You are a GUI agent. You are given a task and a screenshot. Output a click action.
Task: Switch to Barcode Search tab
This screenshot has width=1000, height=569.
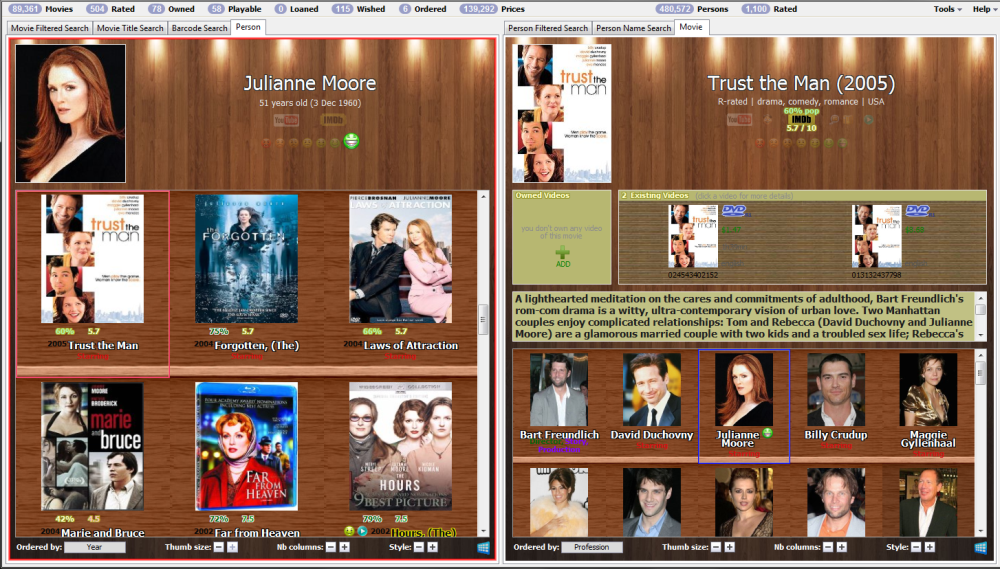pos(199,28)
